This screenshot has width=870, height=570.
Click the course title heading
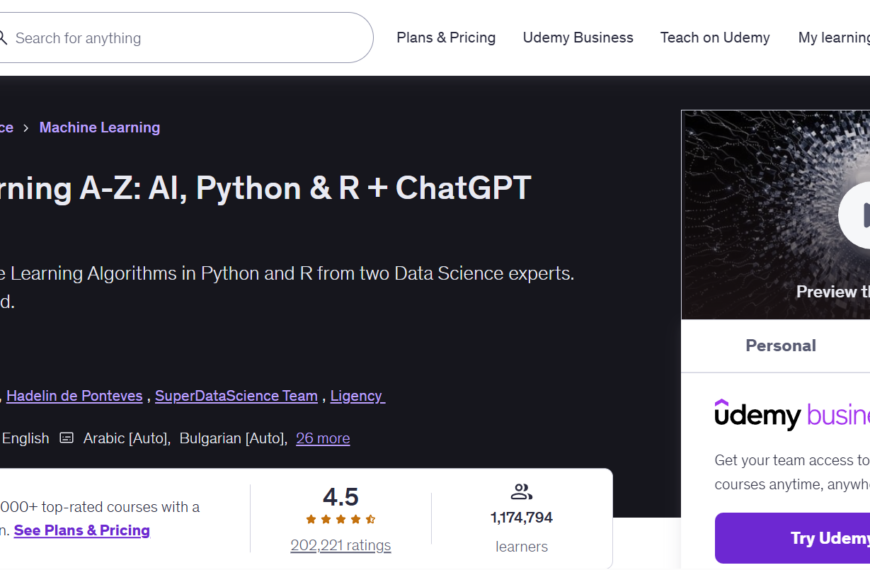click(x=266, y=188)
